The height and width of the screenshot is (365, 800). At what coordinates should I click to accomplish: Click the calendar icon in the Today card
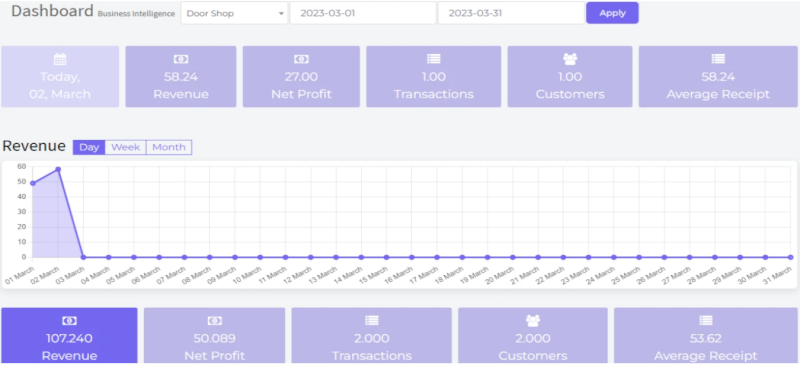60,59
